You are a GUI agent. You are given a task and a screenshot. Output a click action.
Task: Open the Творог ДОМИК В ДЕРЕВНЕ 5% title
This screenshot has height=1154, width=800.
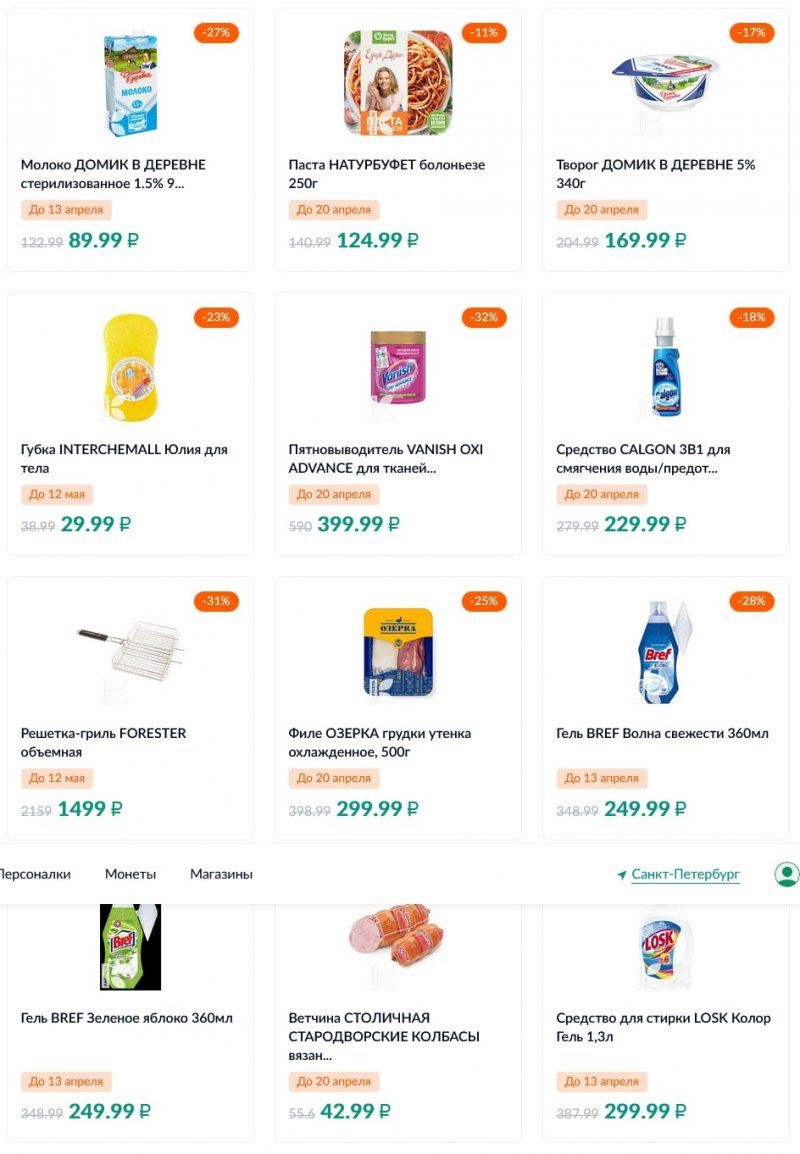click(x=655, y=174)
